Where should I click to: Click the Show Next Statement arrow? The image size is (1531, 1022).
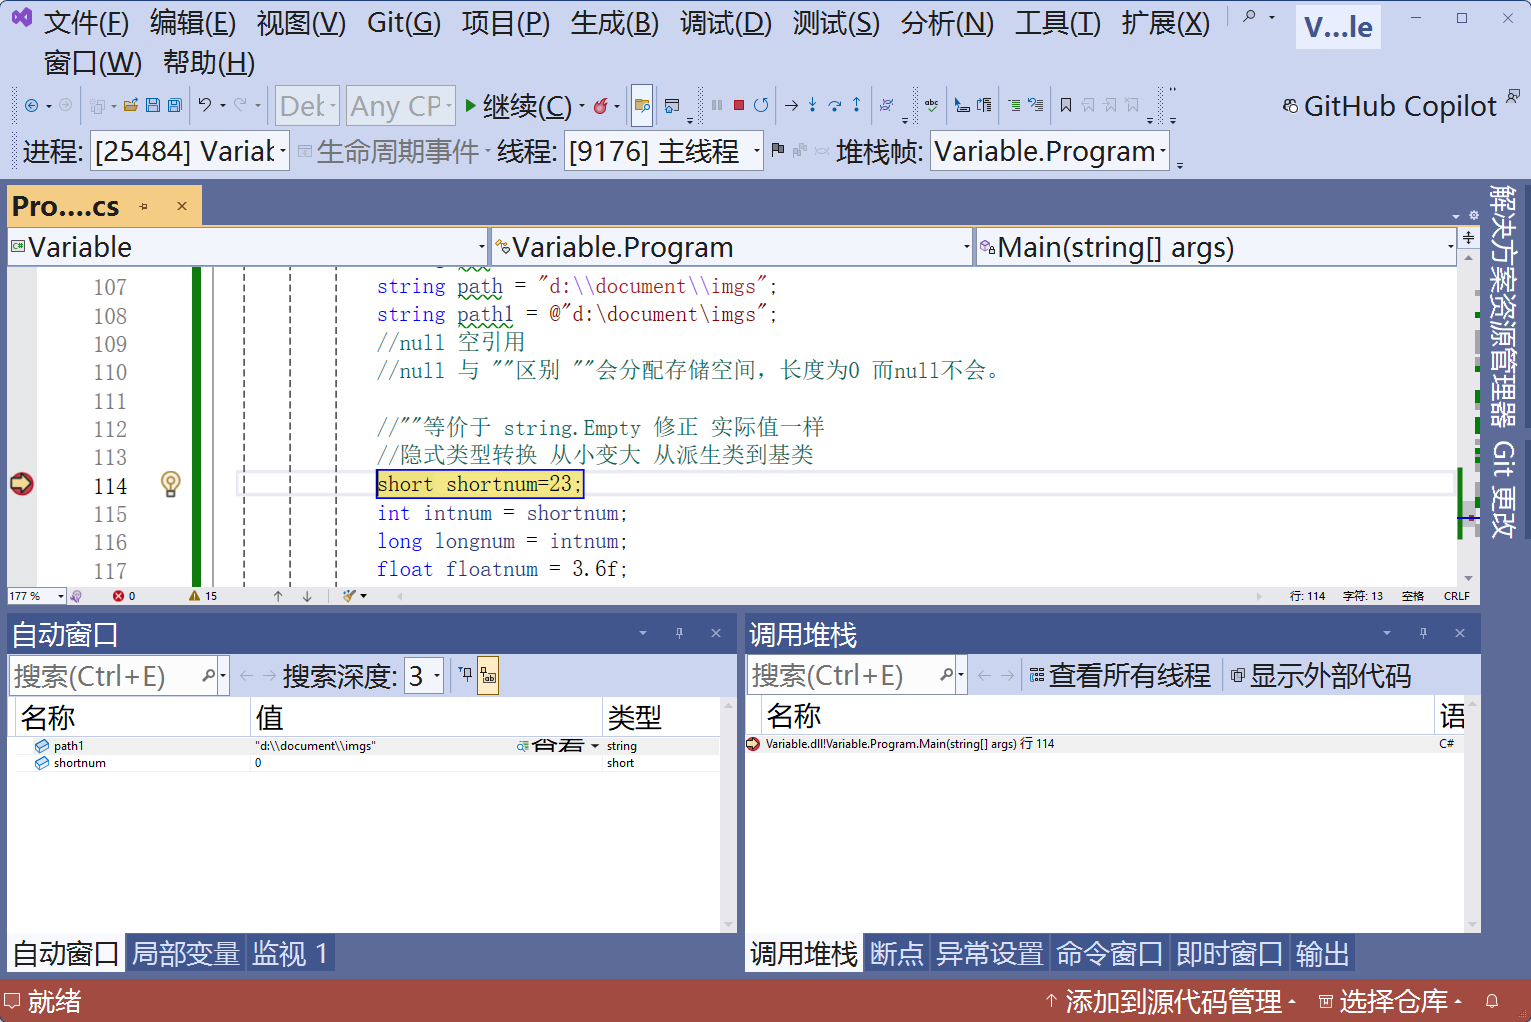(791, 105)
